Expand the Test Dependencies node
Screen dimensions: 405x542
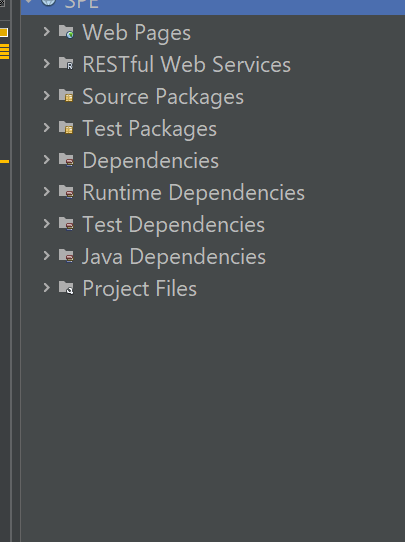pos(47,224)
